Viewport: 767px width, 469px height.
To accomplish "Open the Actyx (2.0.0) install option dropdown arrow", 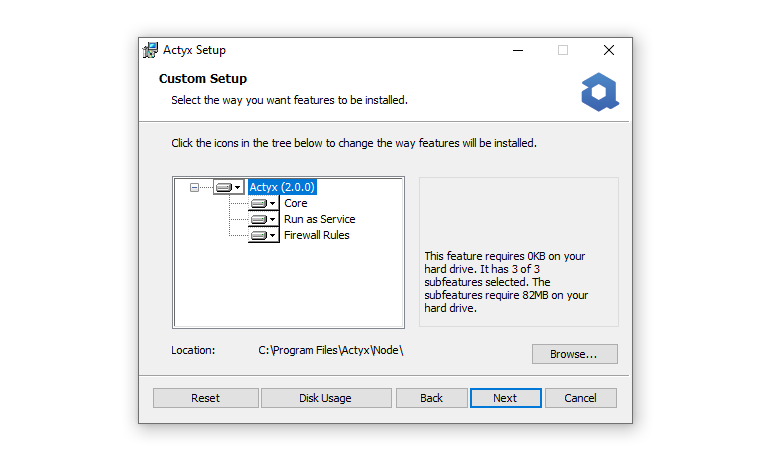I will 237,187.
